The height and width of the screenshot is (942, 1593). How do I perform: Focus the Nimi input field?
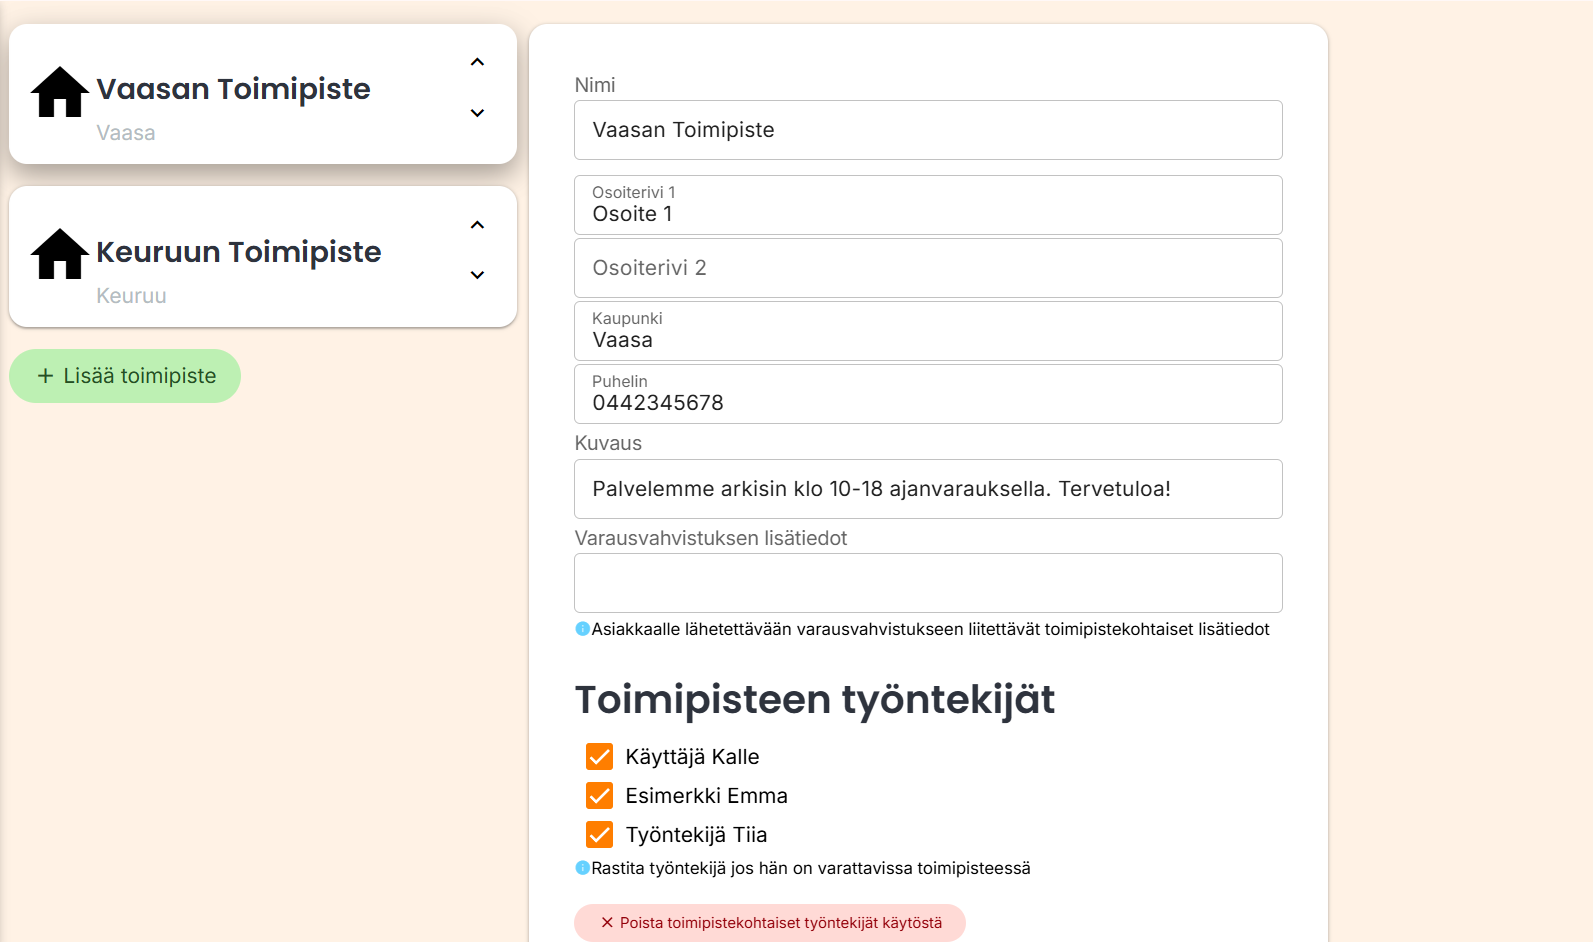pos(927,130)
